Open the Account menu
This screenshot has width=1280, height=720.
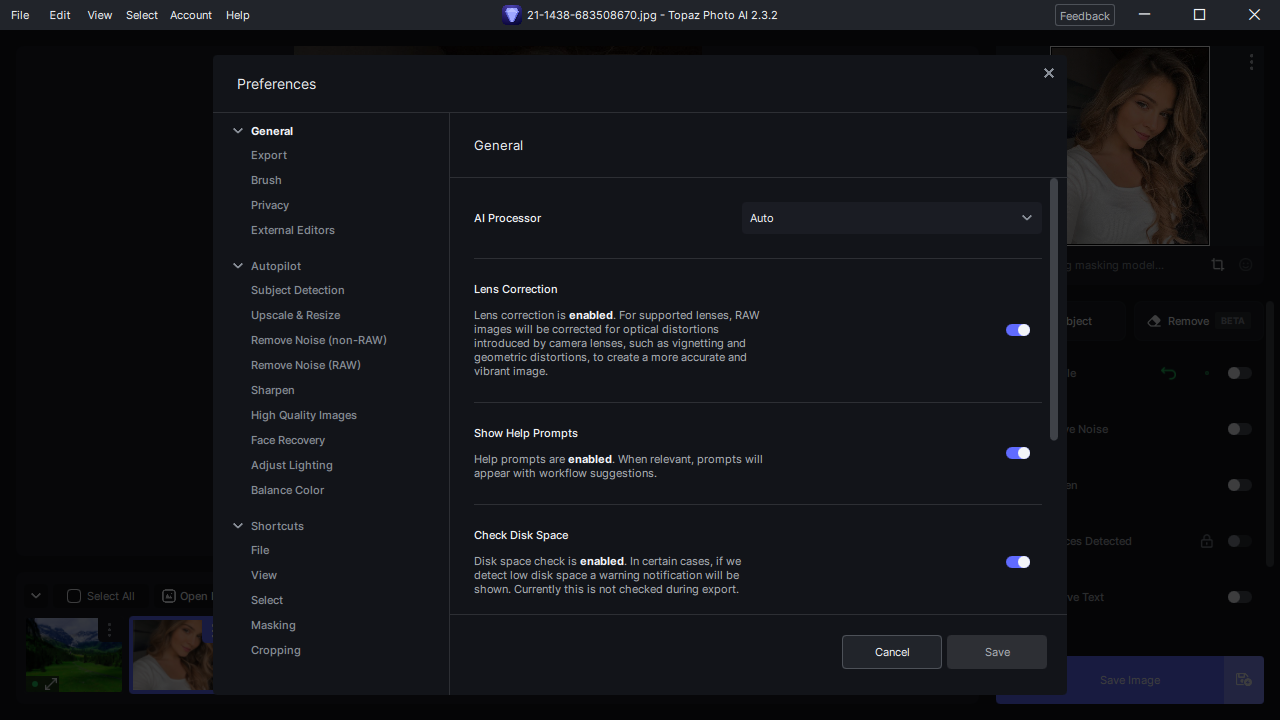coord(191,15)
